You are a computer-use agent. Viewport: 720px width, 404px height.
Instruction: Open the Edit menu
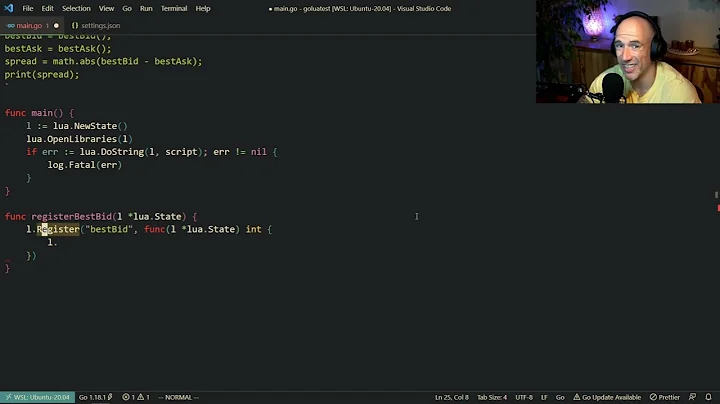[x=47, y=8]
